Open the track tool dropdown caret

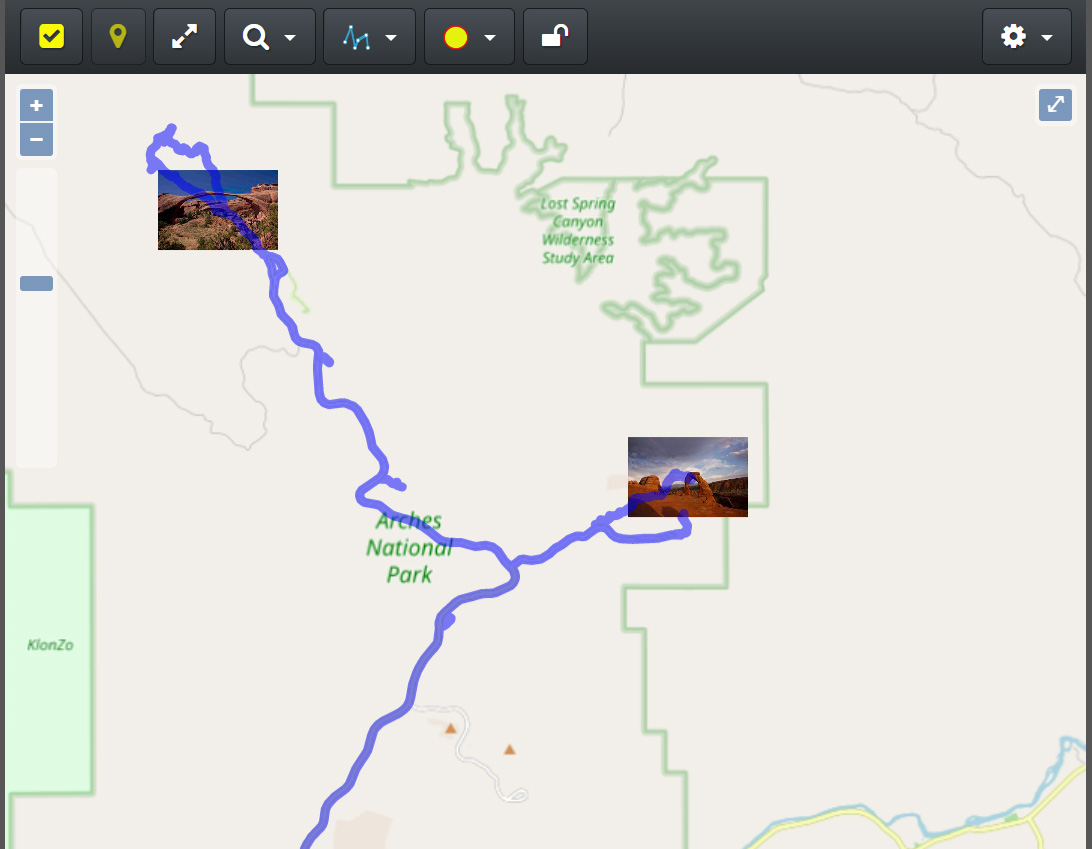coord(391,38)
